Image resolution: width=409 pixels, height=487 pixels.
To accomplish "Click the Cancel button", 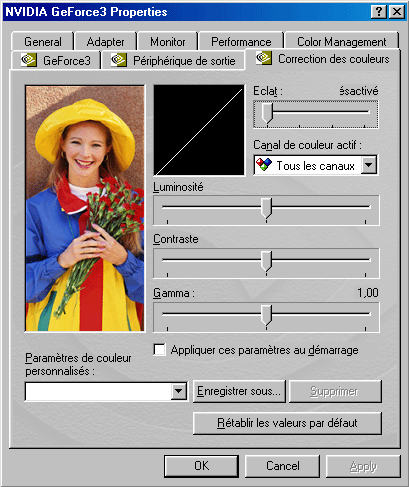I will [282, 466].
